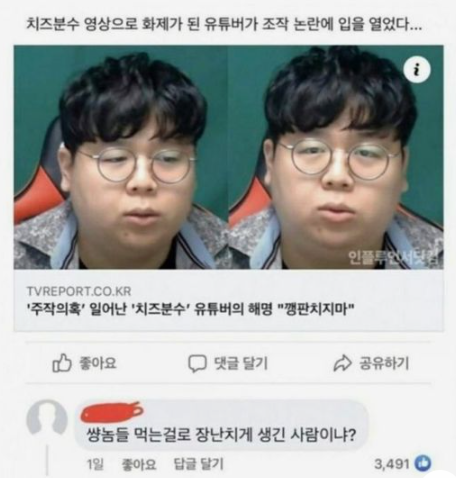Click the 공유하기 text label
This screenshot has height=478, width=456.
point(384,363)
